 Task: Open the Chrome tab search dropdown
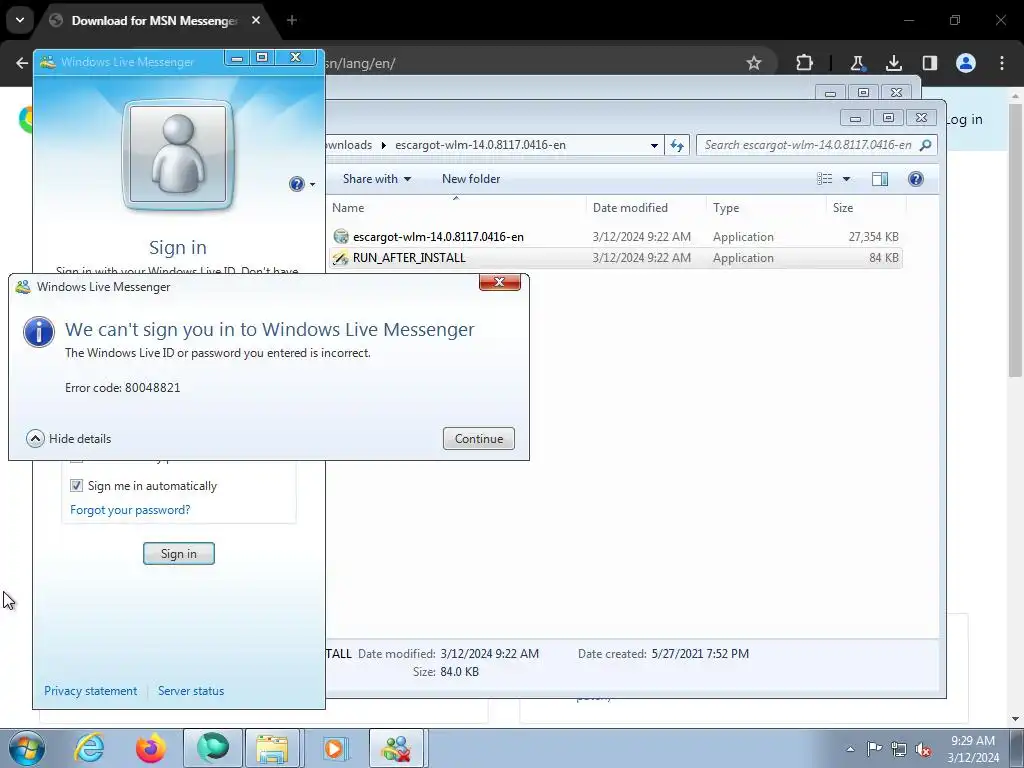tap(20, 20)
